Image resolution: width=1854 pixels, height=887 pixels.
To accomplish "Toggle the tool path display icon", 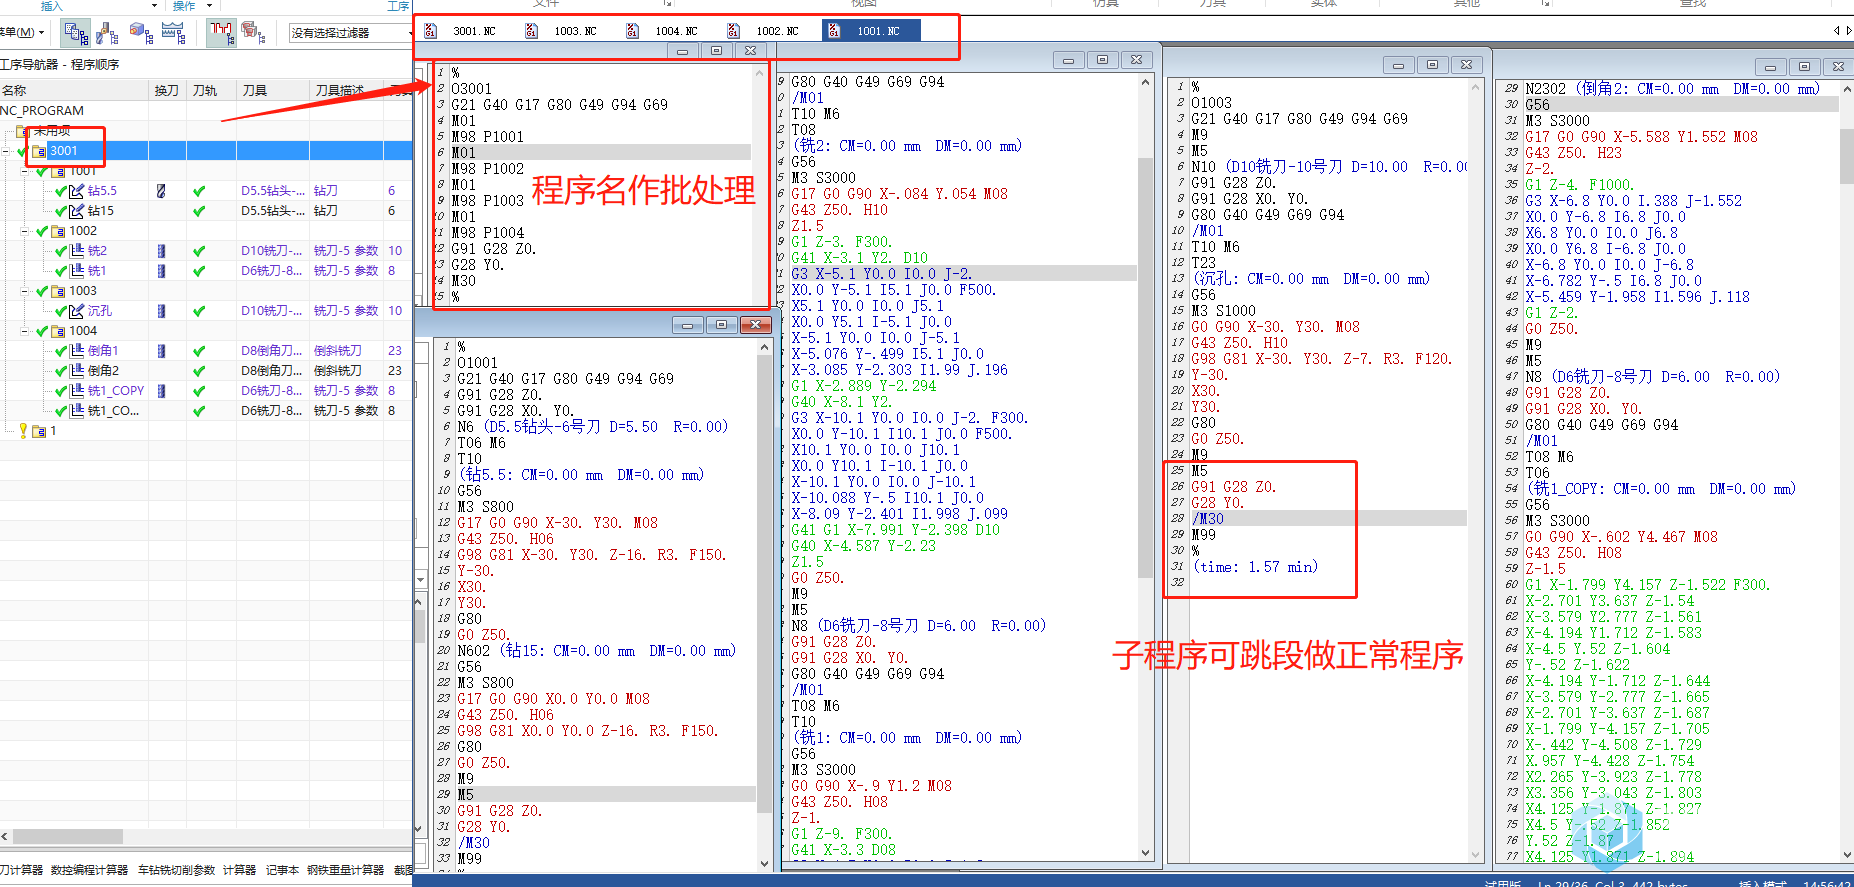I will (221, 33).
